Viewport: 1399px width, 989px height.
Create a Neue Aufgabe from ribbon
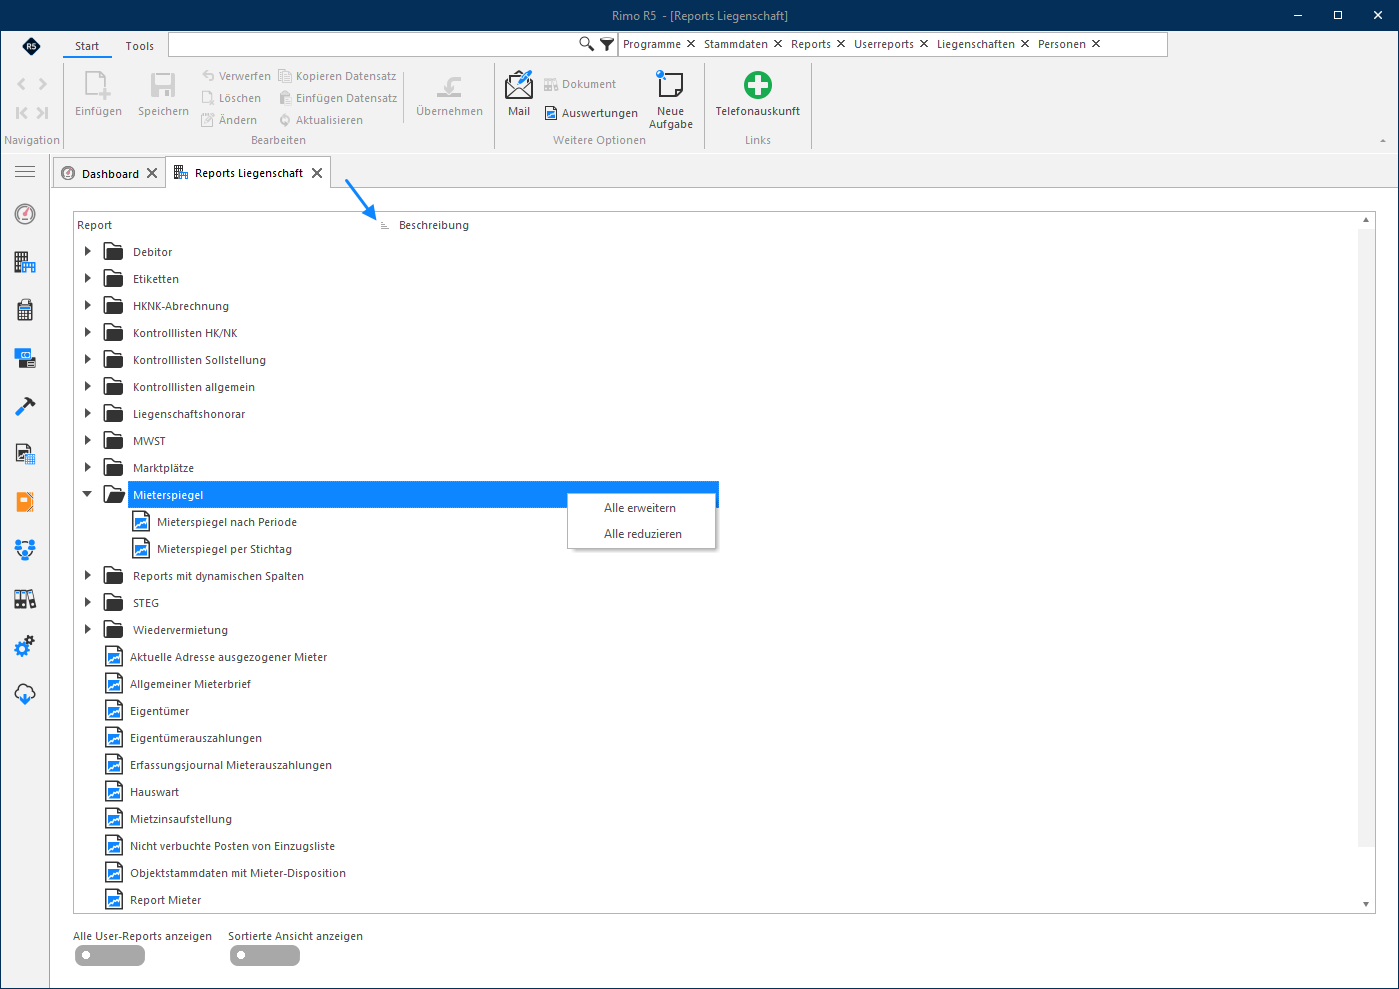click(670, 99)
